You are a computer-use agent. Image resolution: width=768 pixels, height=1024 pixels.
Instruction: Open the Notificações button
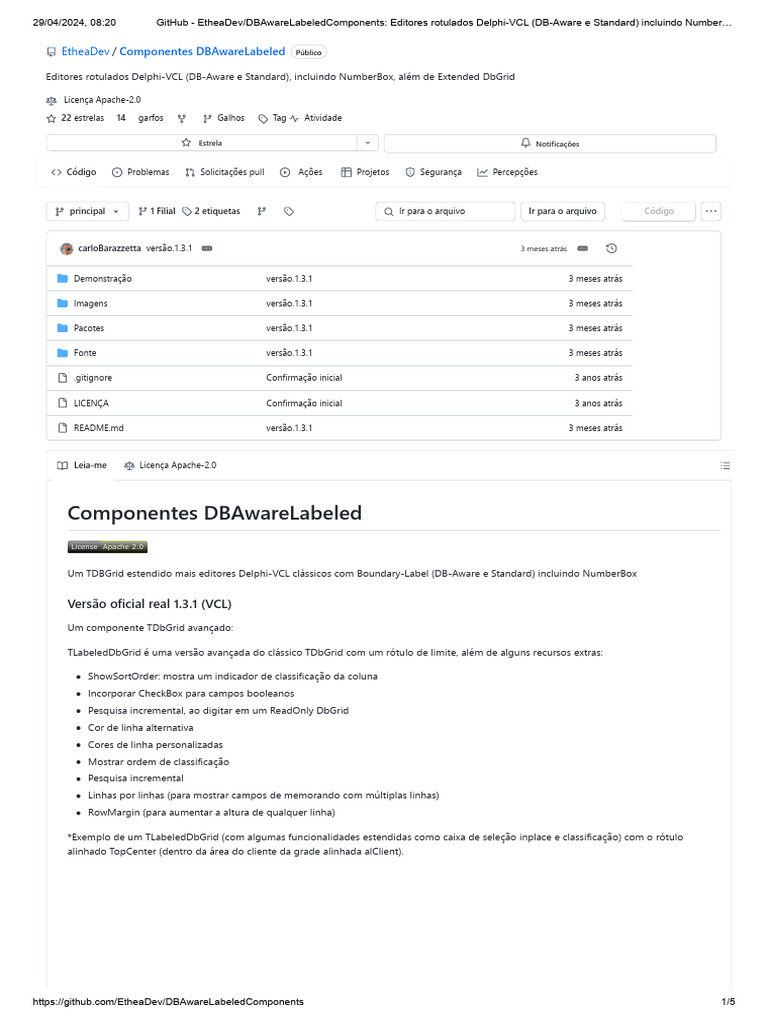[550, 144]
